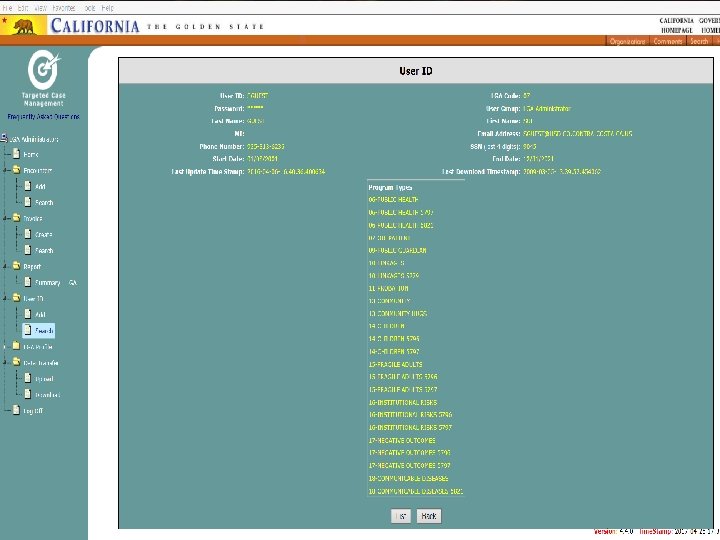The width and height of the screenshot is (720, 540).
Task: Open the Organizations tab
Action: pyautogui.click(x=627, y=41)
